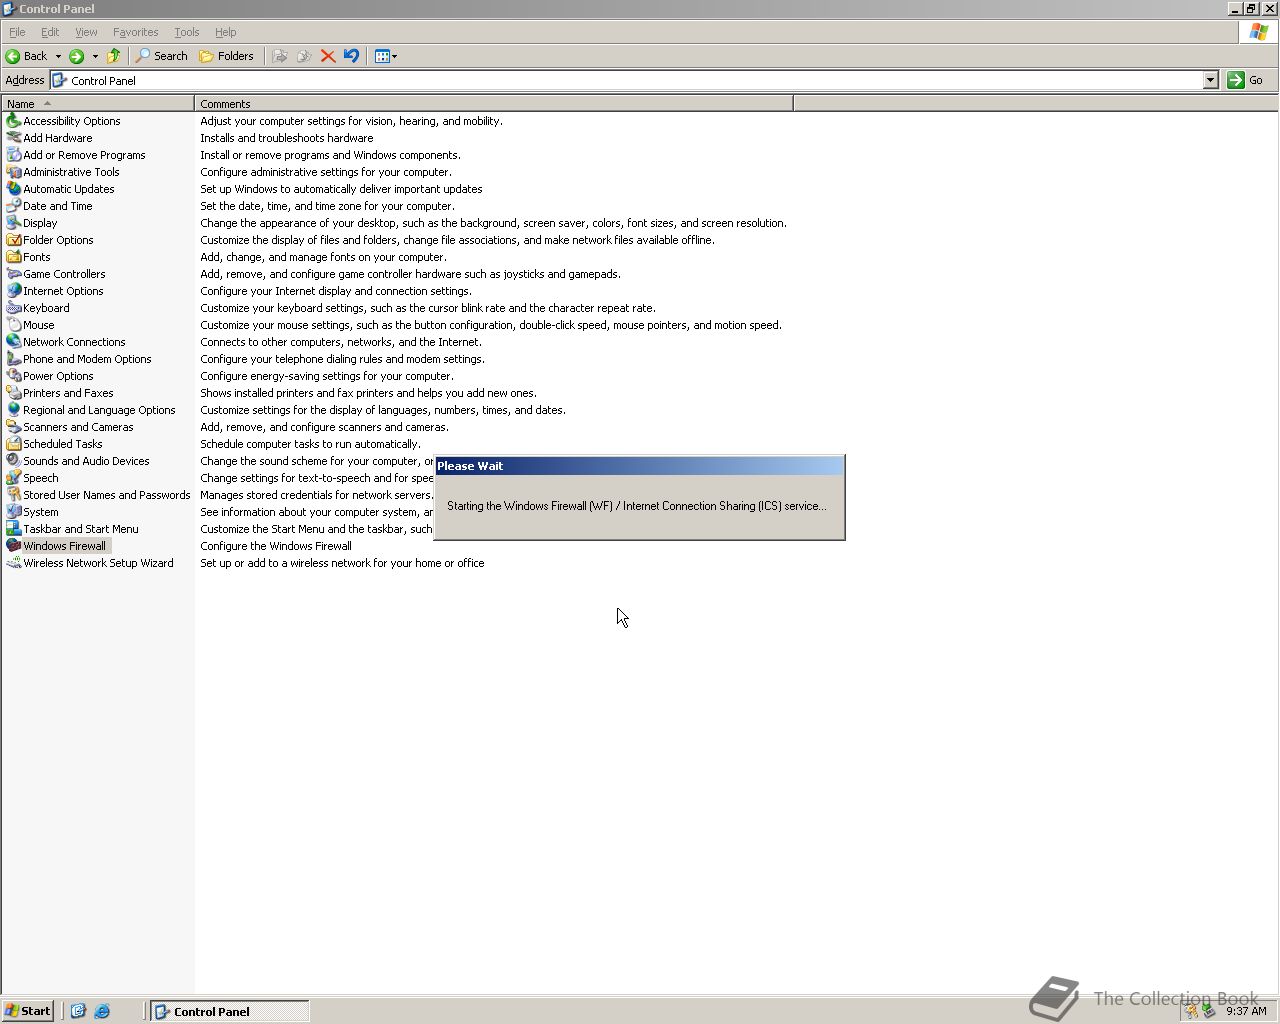Select the Phone and Modem Options icon

[14, 359]
